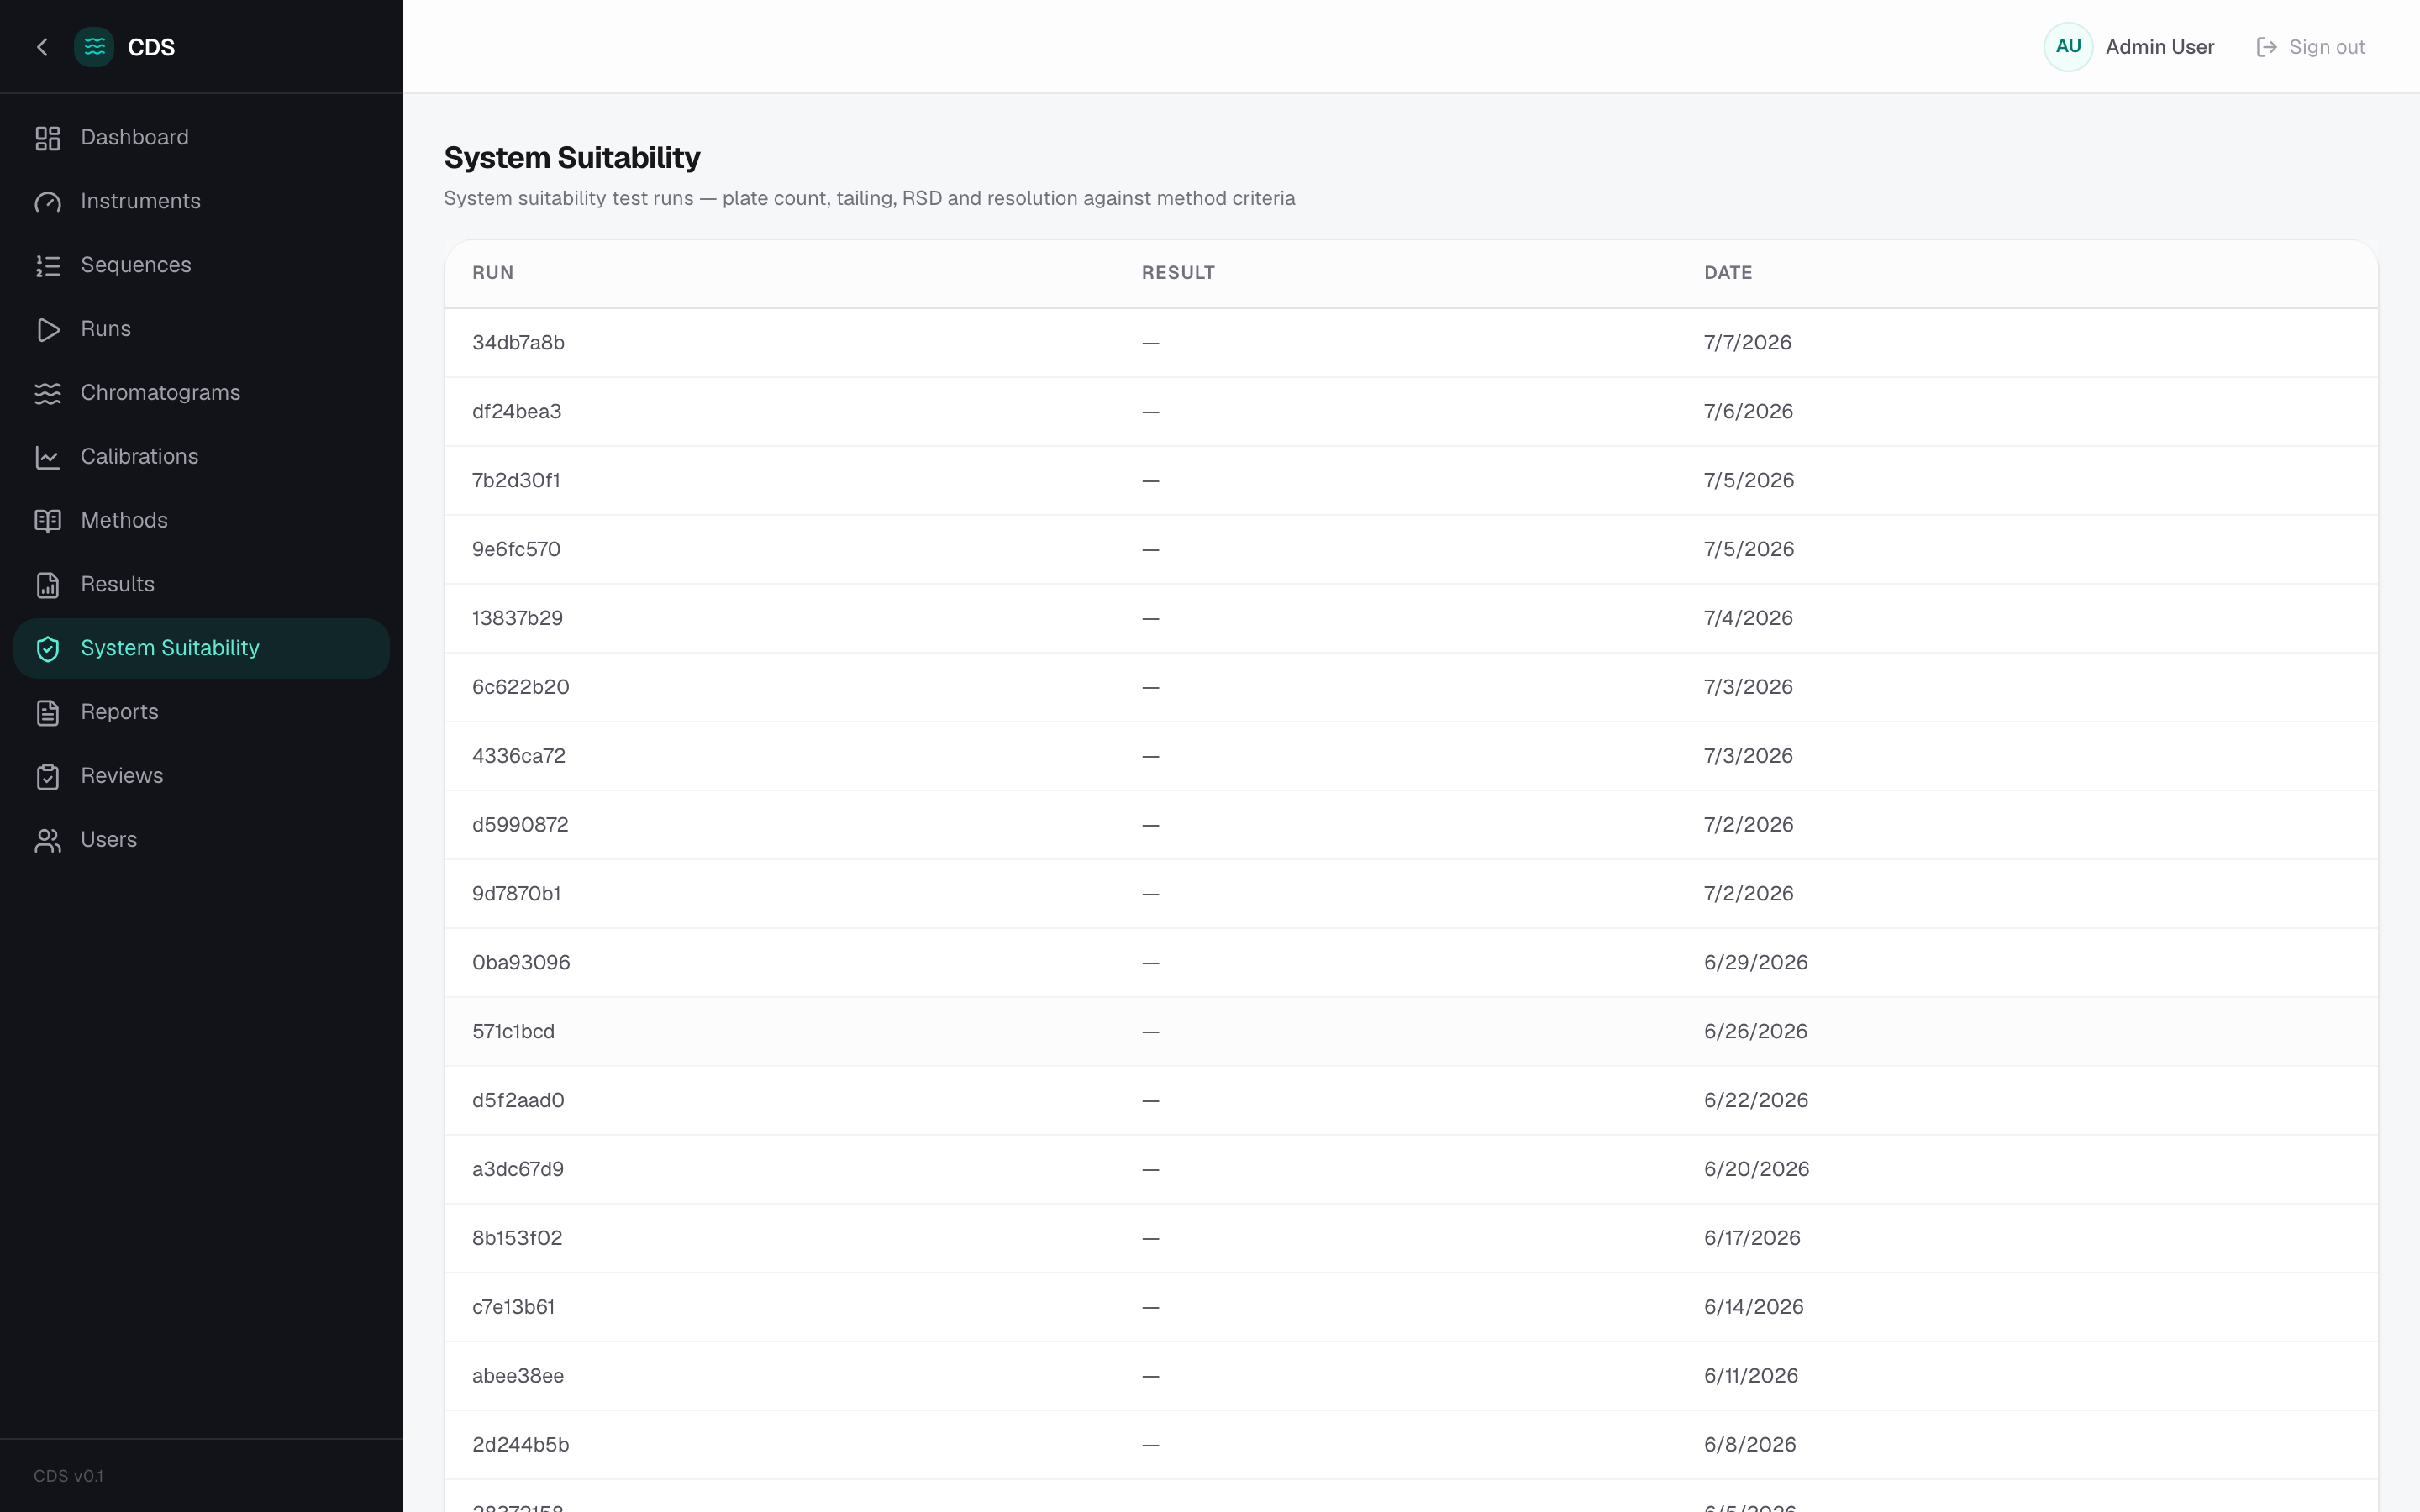The height and width of the screenshot is (1512, 2420).
Task: Click the Sign out arrow icon
Action: point(2267,47)
